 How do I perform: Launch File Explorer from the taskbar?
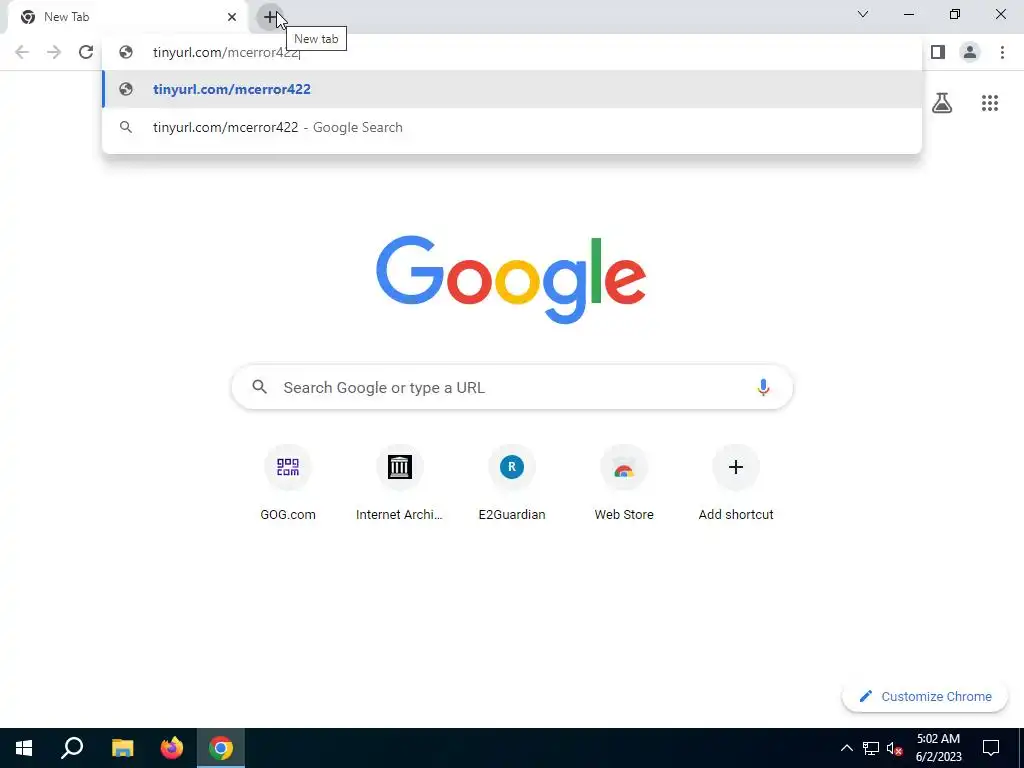[122, 748]
